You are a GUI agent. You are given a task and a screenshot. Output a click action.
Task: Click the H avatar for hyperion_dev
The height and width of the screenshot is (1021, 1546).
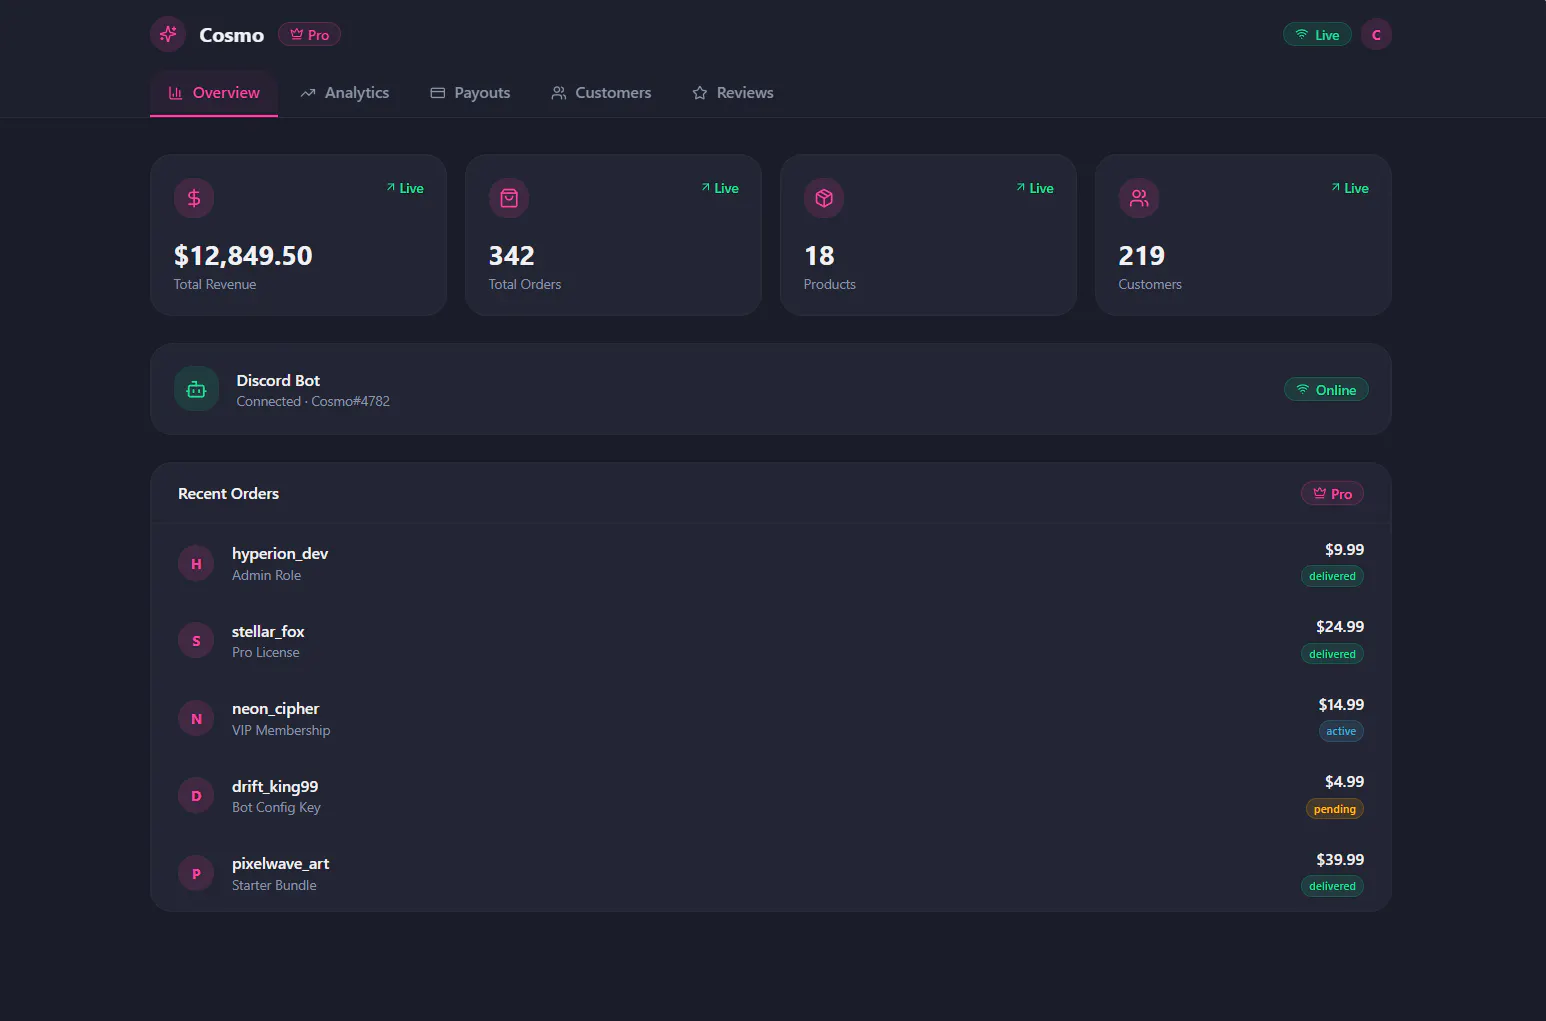tap(196, 564)
